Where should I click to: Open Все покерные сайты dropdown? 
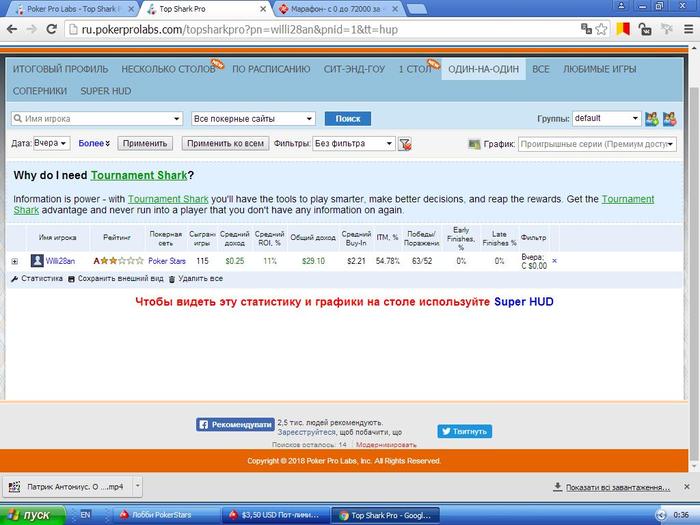click(x=253, y=119)
